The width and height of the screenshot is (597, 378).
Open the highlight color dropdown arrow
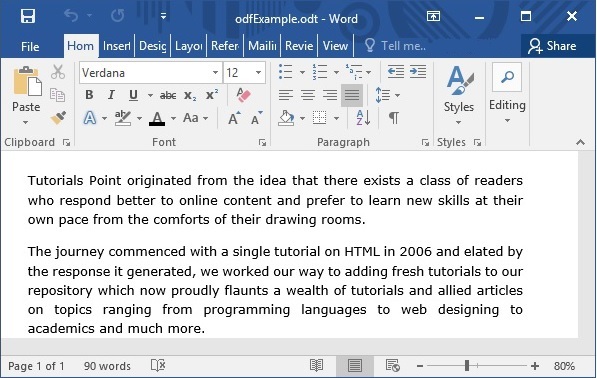pyautogui.click(x=139, y=118)
